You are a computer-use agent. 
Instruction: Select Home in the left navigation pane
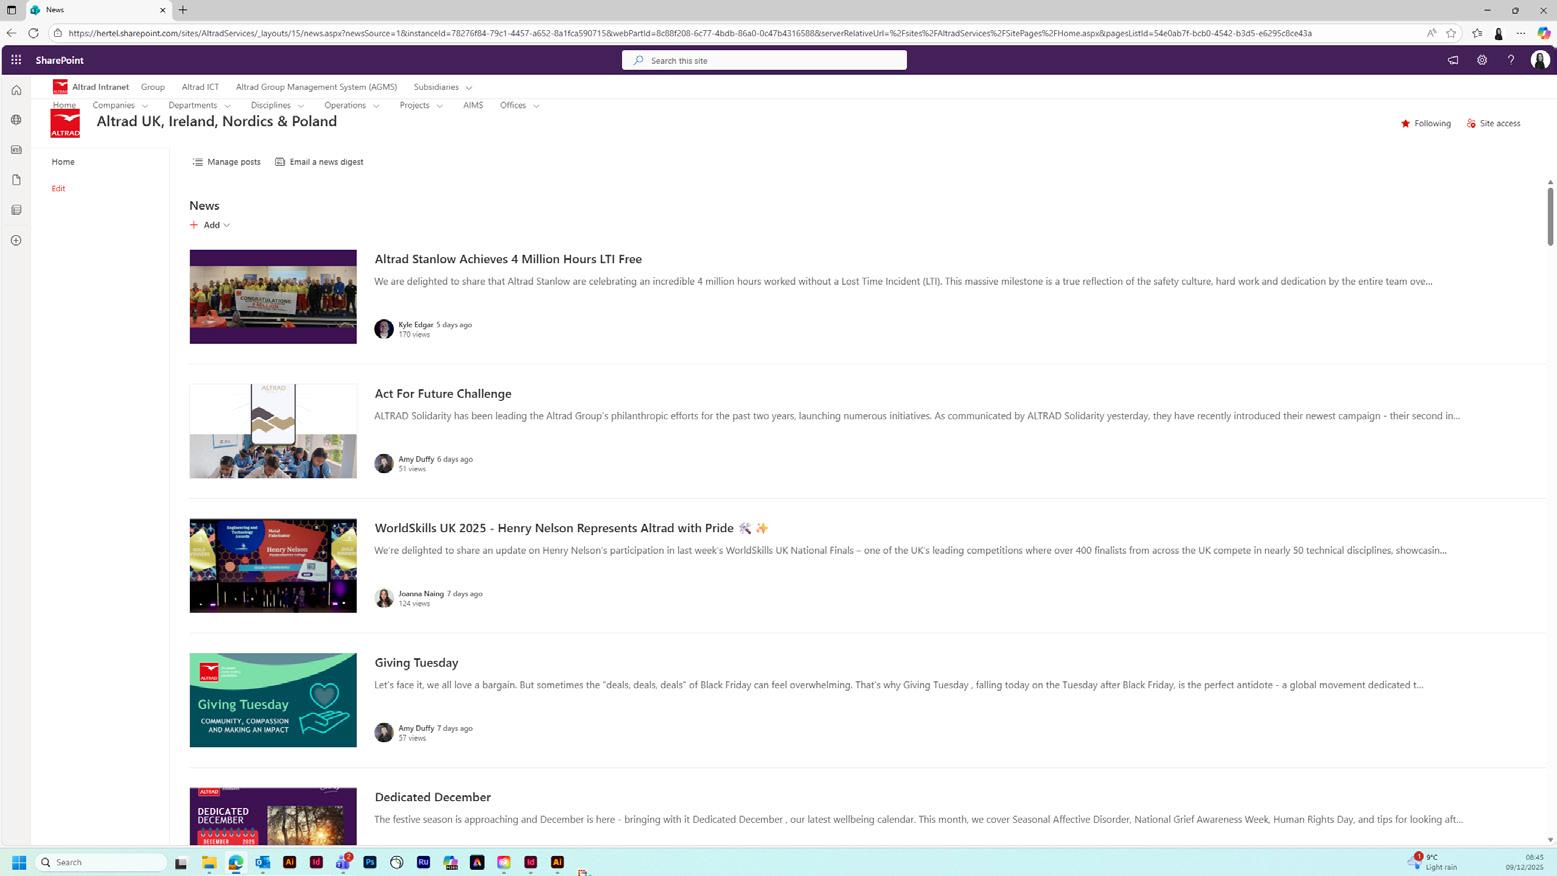click(63, 162)
